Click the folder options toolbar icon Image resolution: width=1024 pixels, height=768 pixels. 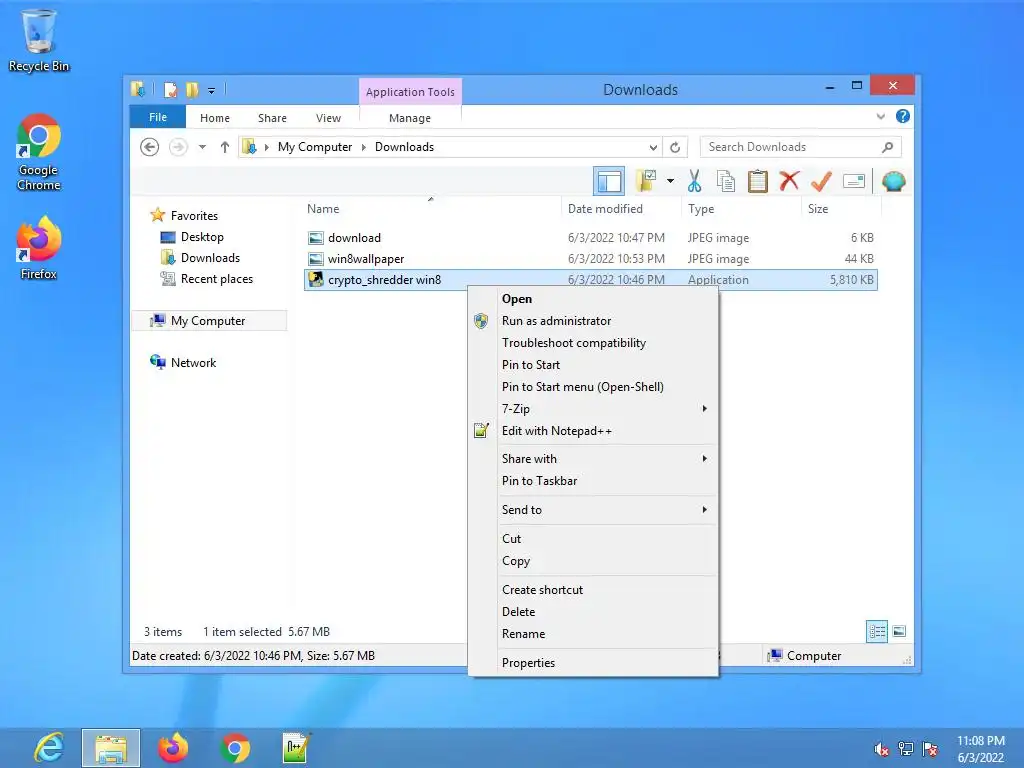tap(646, 181)
